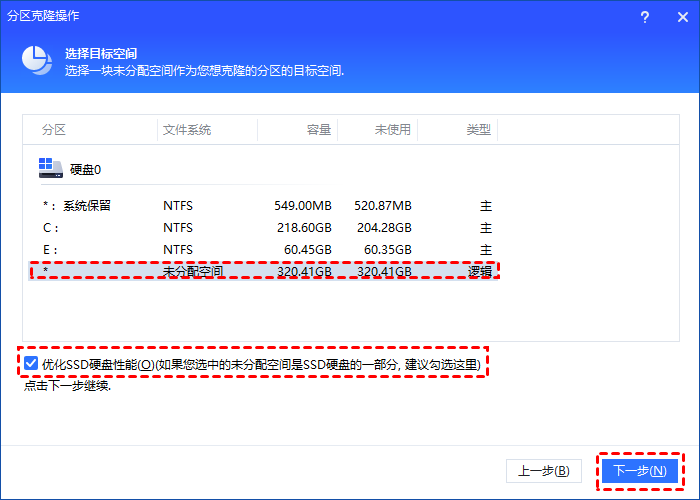Click the 60.35GB unused space cell

(385, 249)
